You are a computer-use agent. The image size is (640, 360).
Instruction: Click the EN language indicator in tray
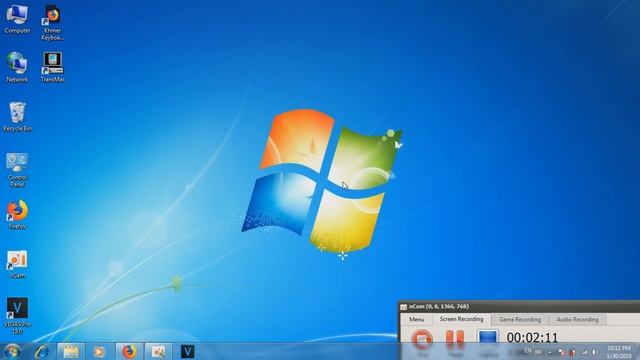tap(527, 351)
